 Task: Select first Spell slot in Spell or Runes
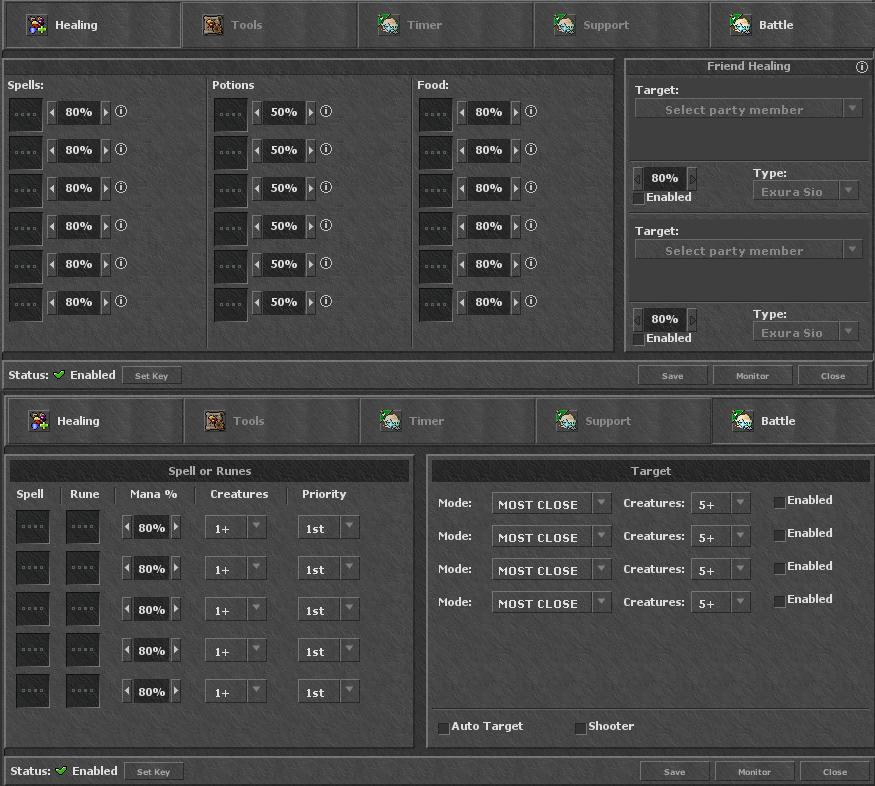33,527
